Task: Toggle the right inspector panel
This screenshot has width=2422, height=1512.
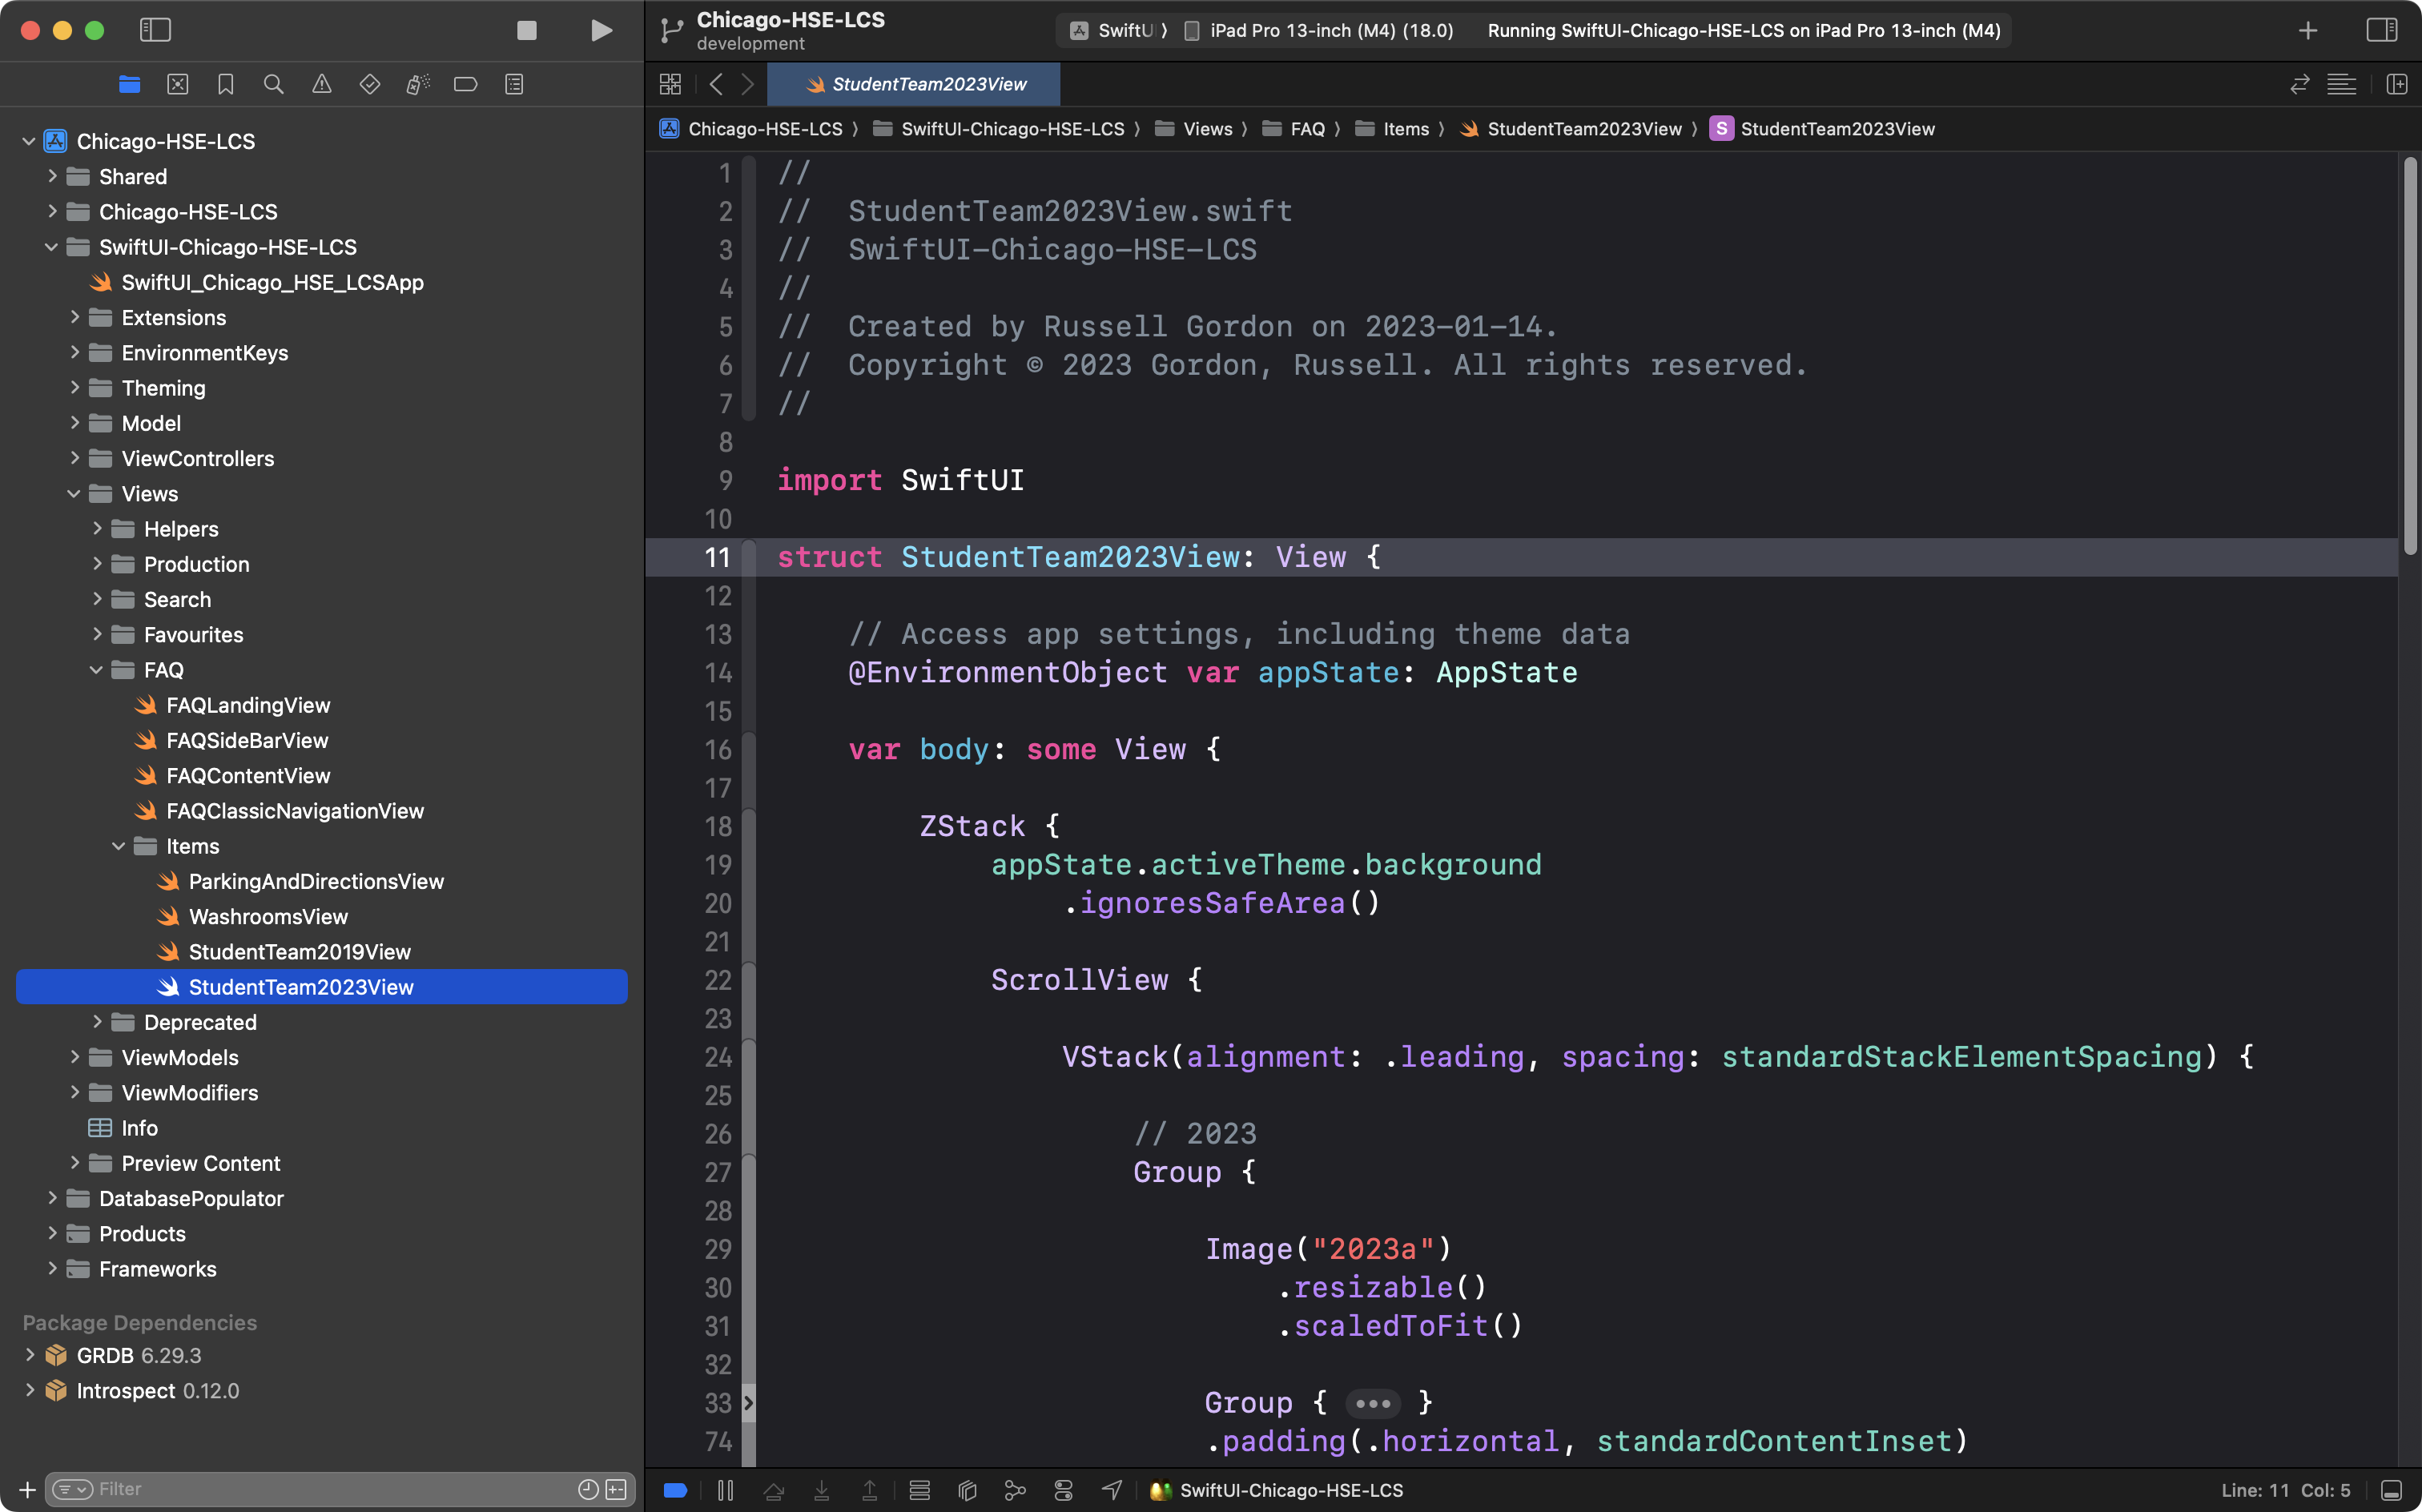Action: (x=2382, y=31)
